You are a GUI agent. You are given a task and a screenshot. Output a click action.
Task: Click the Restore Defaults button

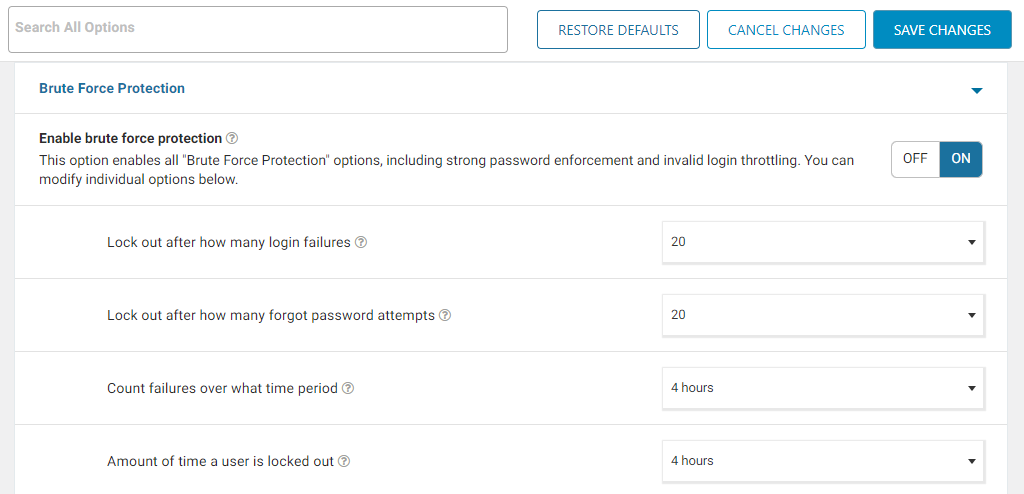[618, 29]
